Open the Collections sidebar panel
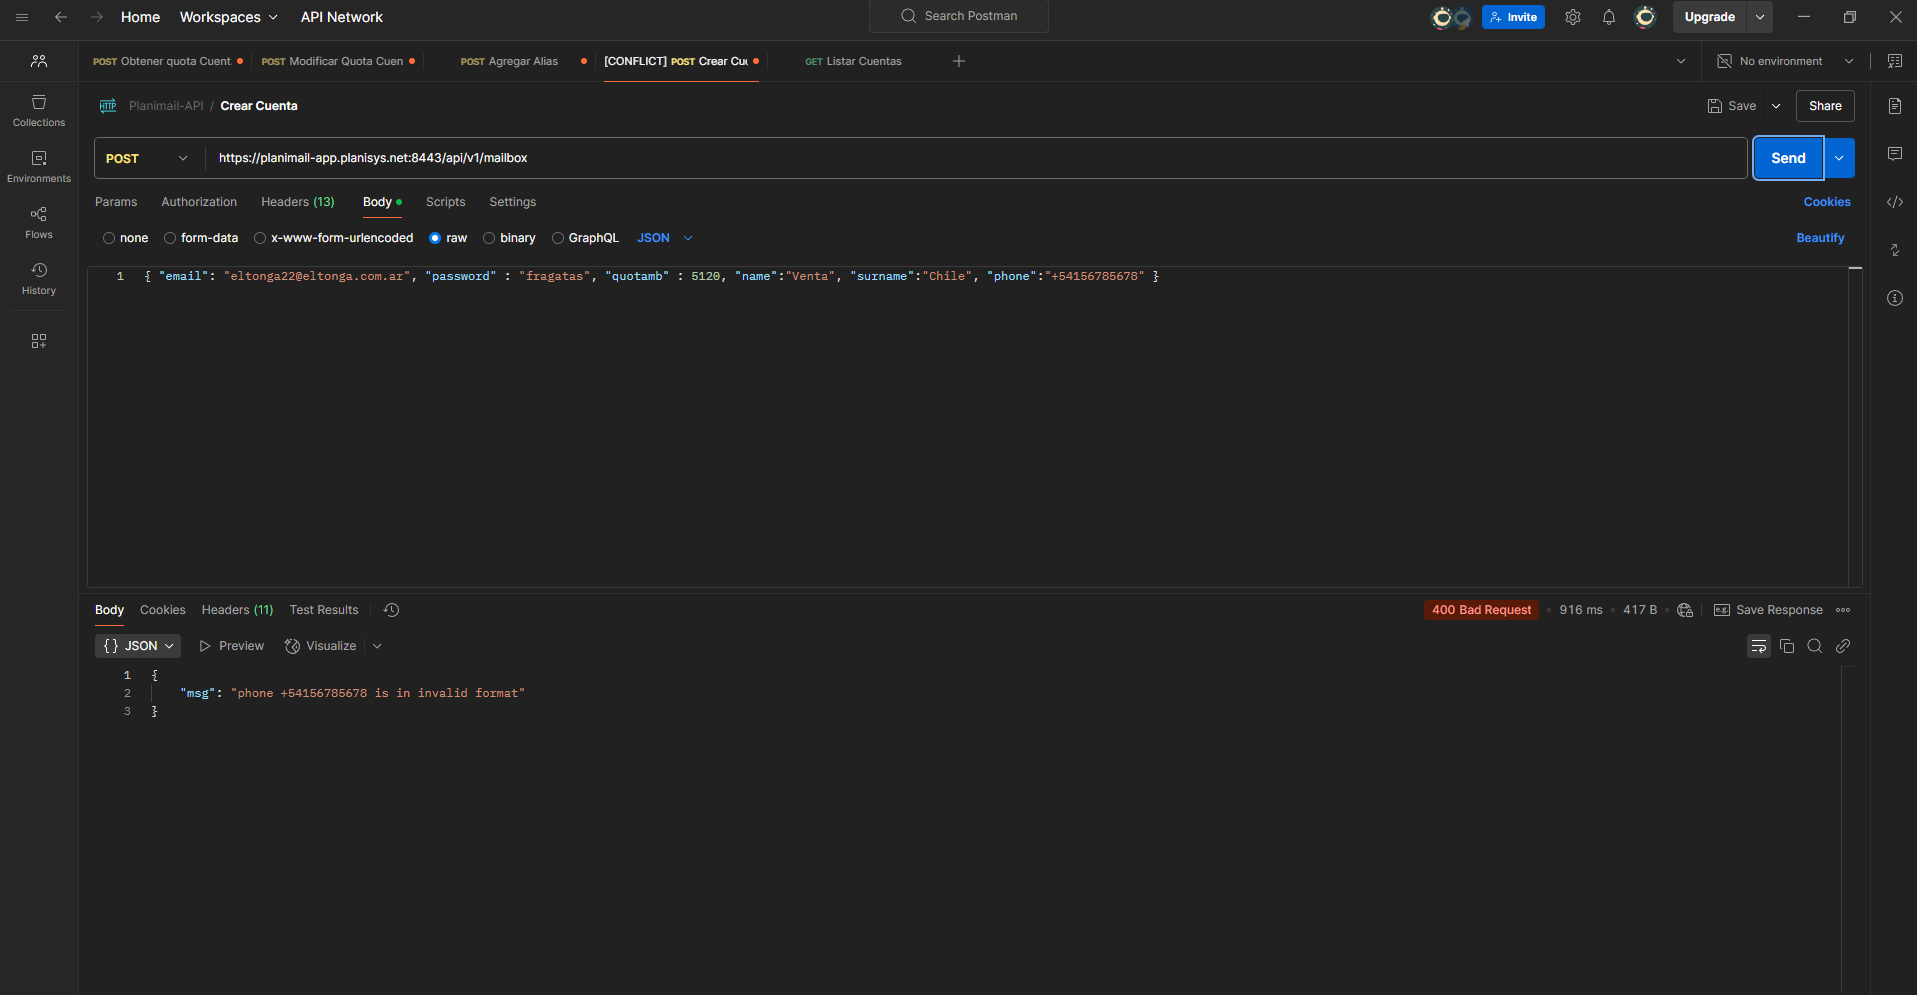This screenshot has height=995, width=1917. click(x=39, y=111)
